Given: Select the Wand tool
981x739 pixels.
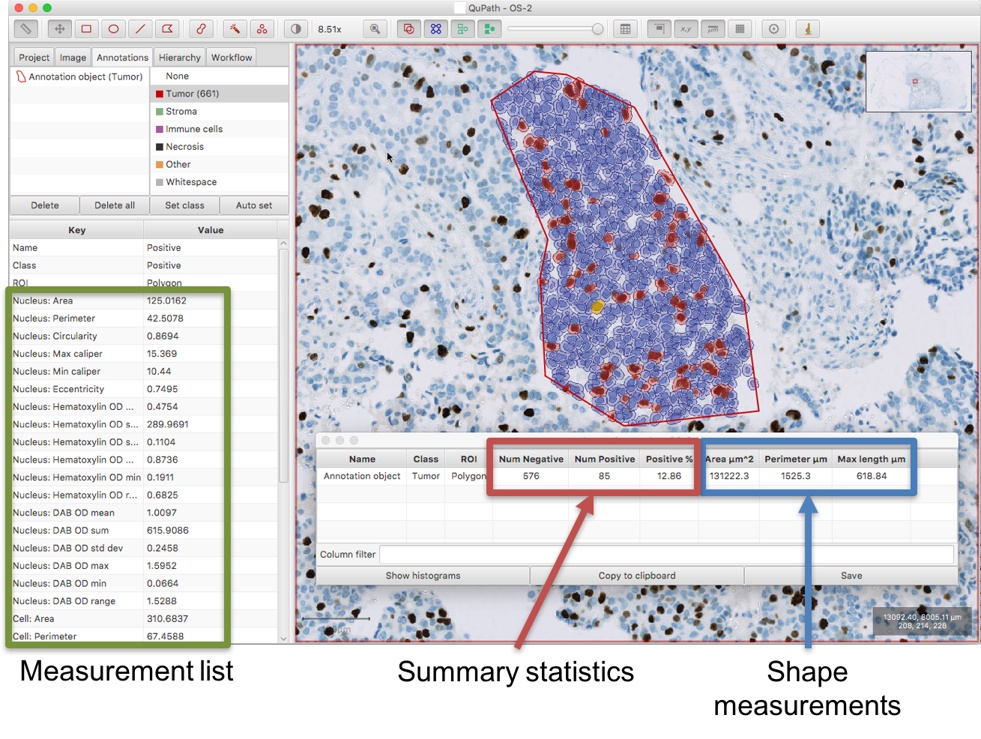Looking at the screenshot, I should tap(235, 29).
